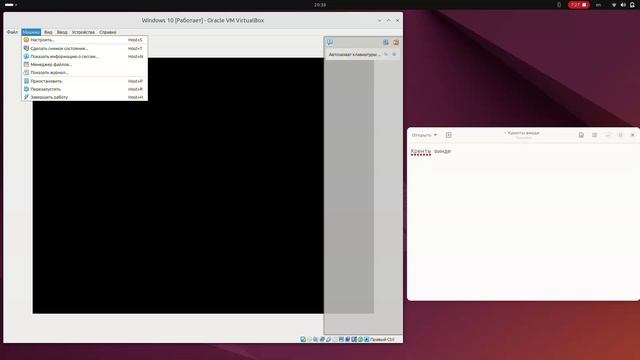
Task: Open the Справка menu
Action: pyautogui.click(x=108, y=32)
